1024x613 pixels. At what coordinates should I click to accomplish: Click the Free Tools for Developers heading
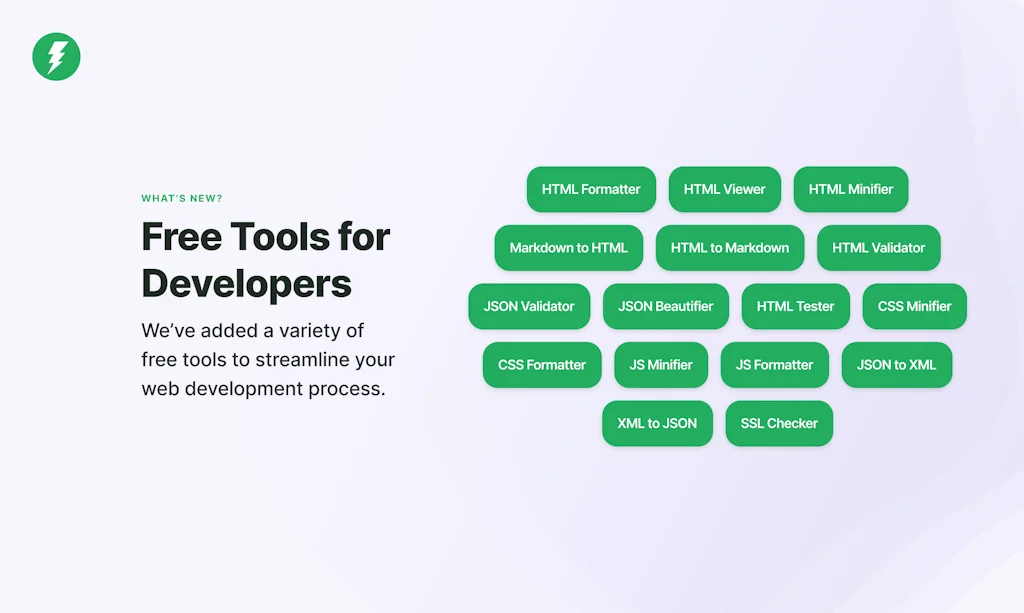(266, 260)
